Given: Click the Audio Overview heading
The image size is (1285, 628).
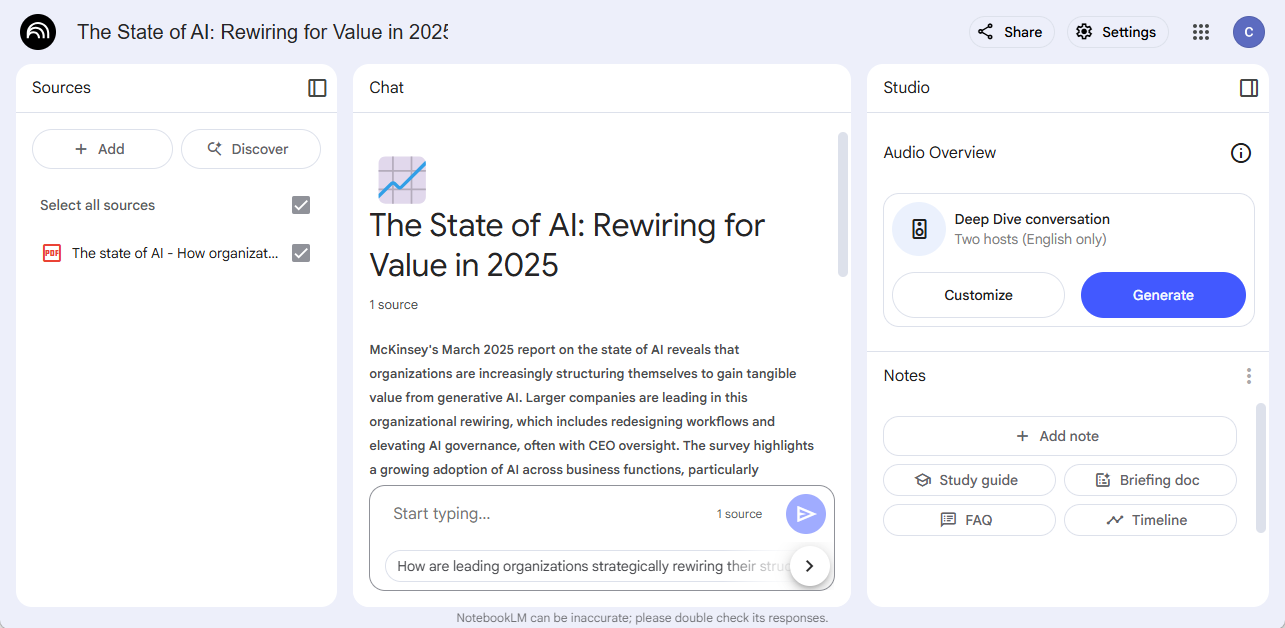Looking at the screenshot, I should click(x=940, y=153).
